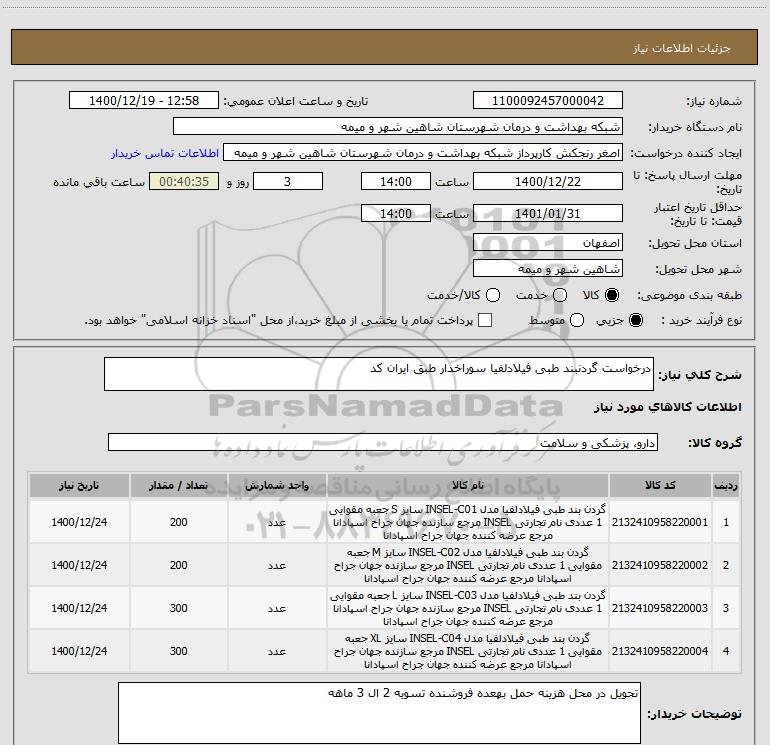Click need date 1400/12/24 in row 1
Screen dimensions: 770x745
79,522
